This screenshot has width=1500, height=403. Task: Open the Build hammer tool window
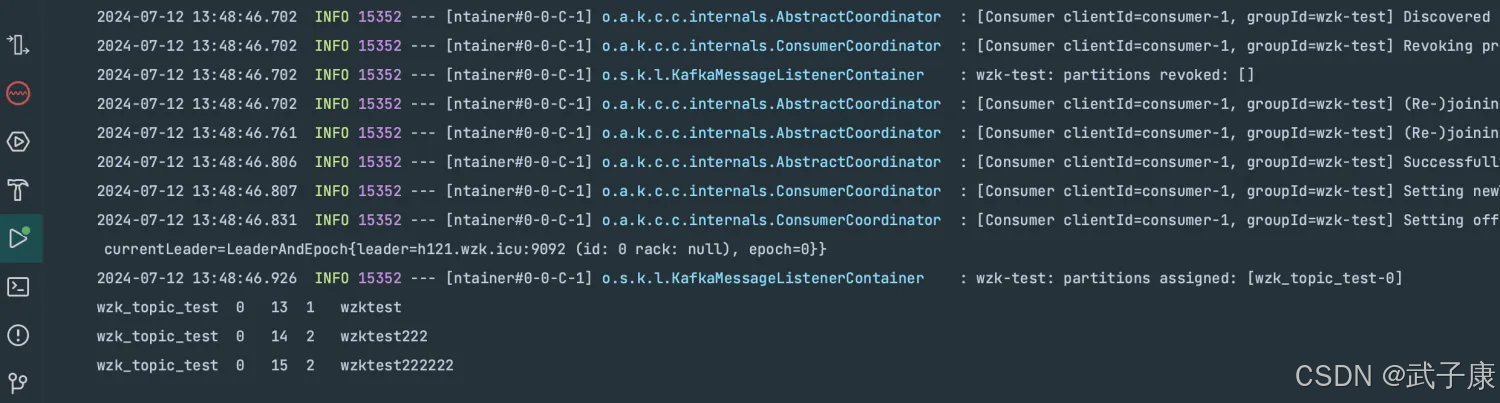coord(18,190)
